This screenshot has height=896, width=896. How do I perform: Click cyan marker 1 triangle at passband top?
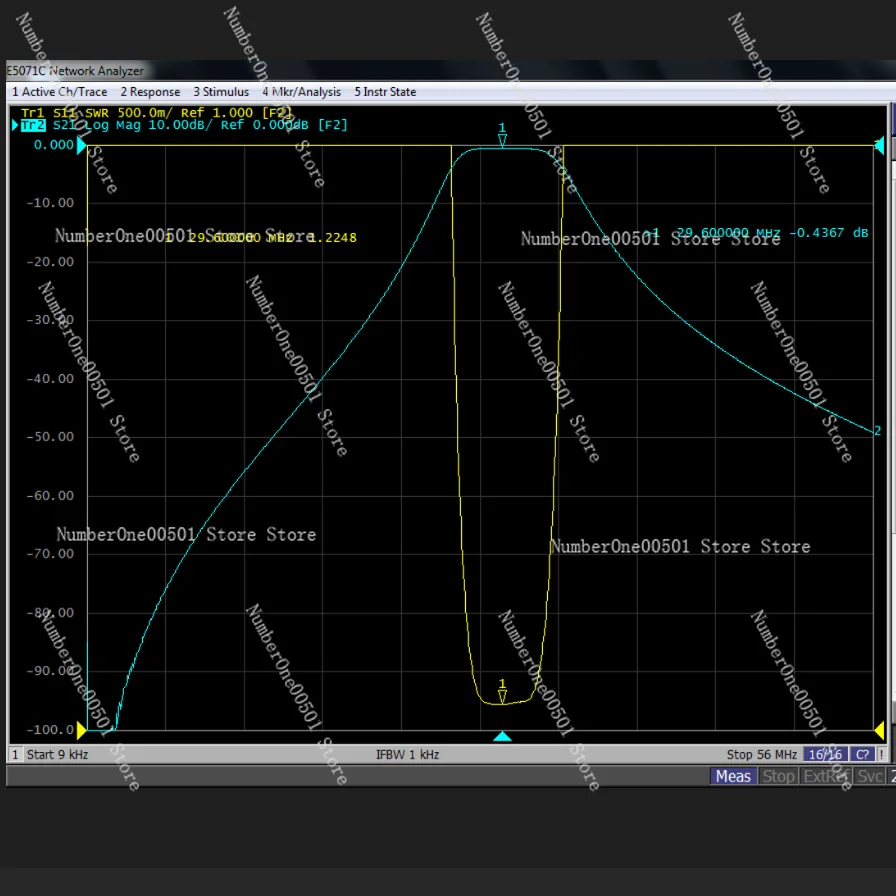tap(502, 141)
